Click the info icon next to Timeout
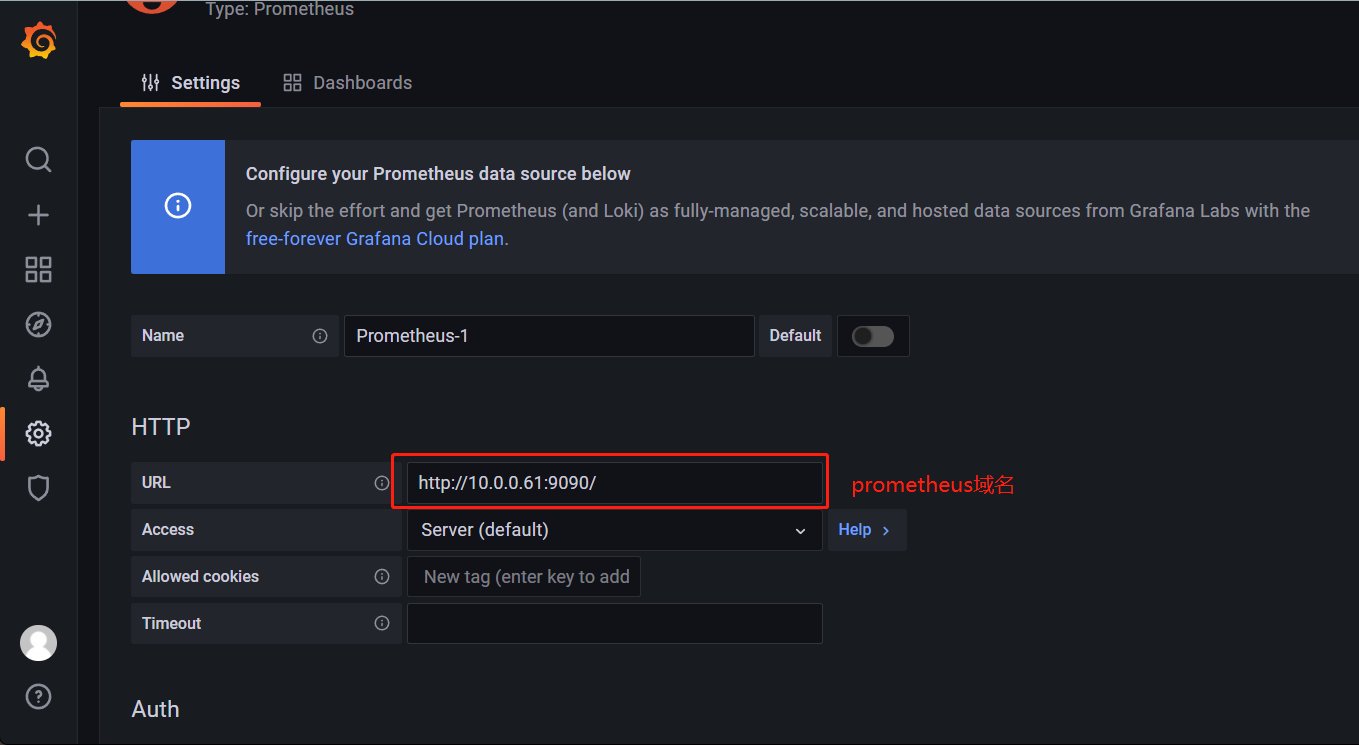The width and height of the screenshot is (1359, 745). [382, 624]
